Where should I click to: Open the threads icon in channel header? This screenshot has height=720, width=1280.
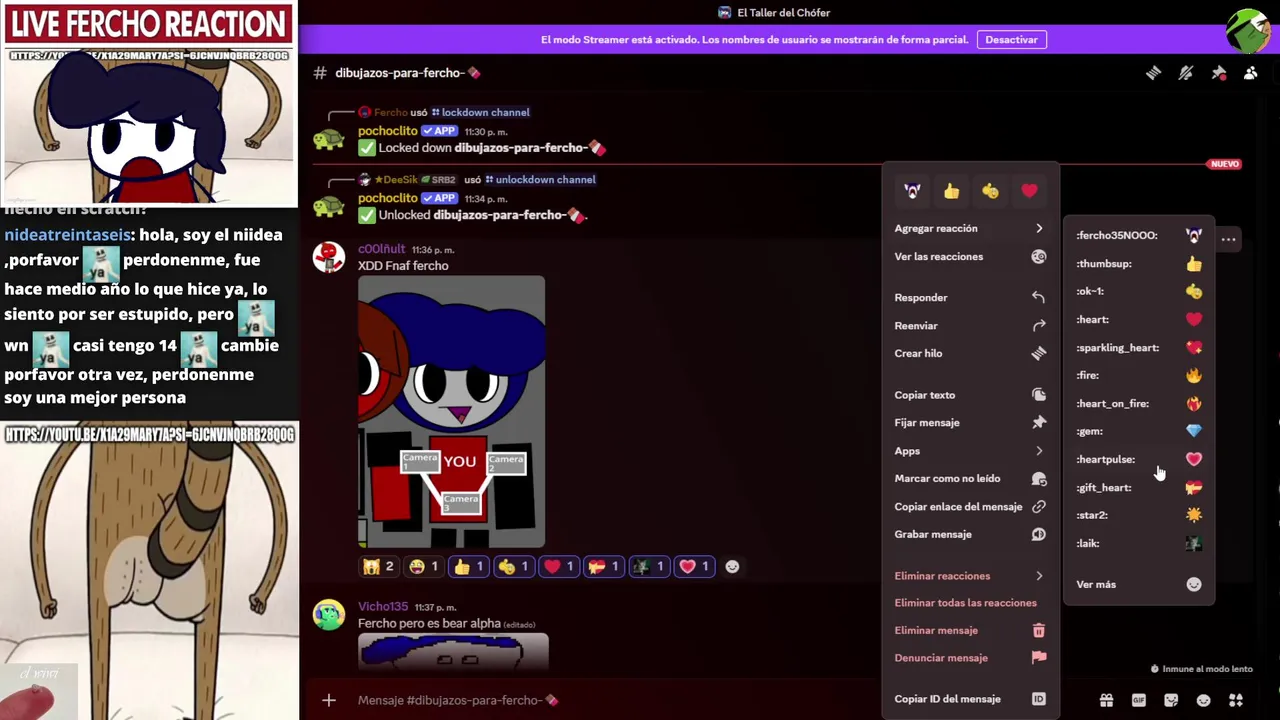pyautogui.click(x=1153, y=73)
